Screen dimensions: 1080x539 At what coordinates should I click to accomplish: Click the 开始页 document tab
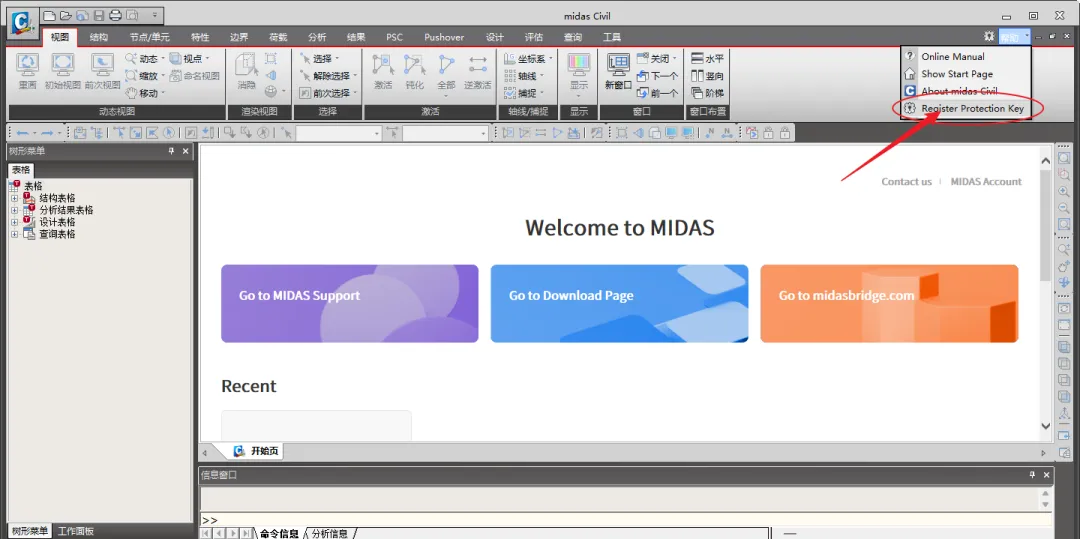point(256,452)
